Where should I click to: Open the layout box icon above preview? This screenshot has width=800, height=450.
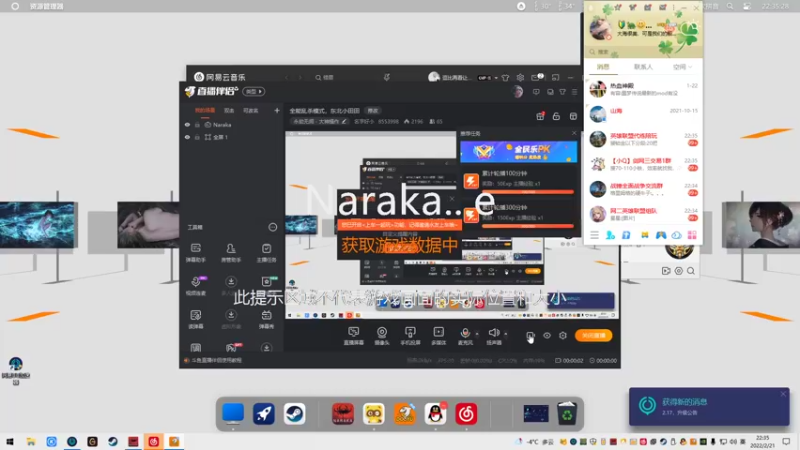tap(573, 116)
